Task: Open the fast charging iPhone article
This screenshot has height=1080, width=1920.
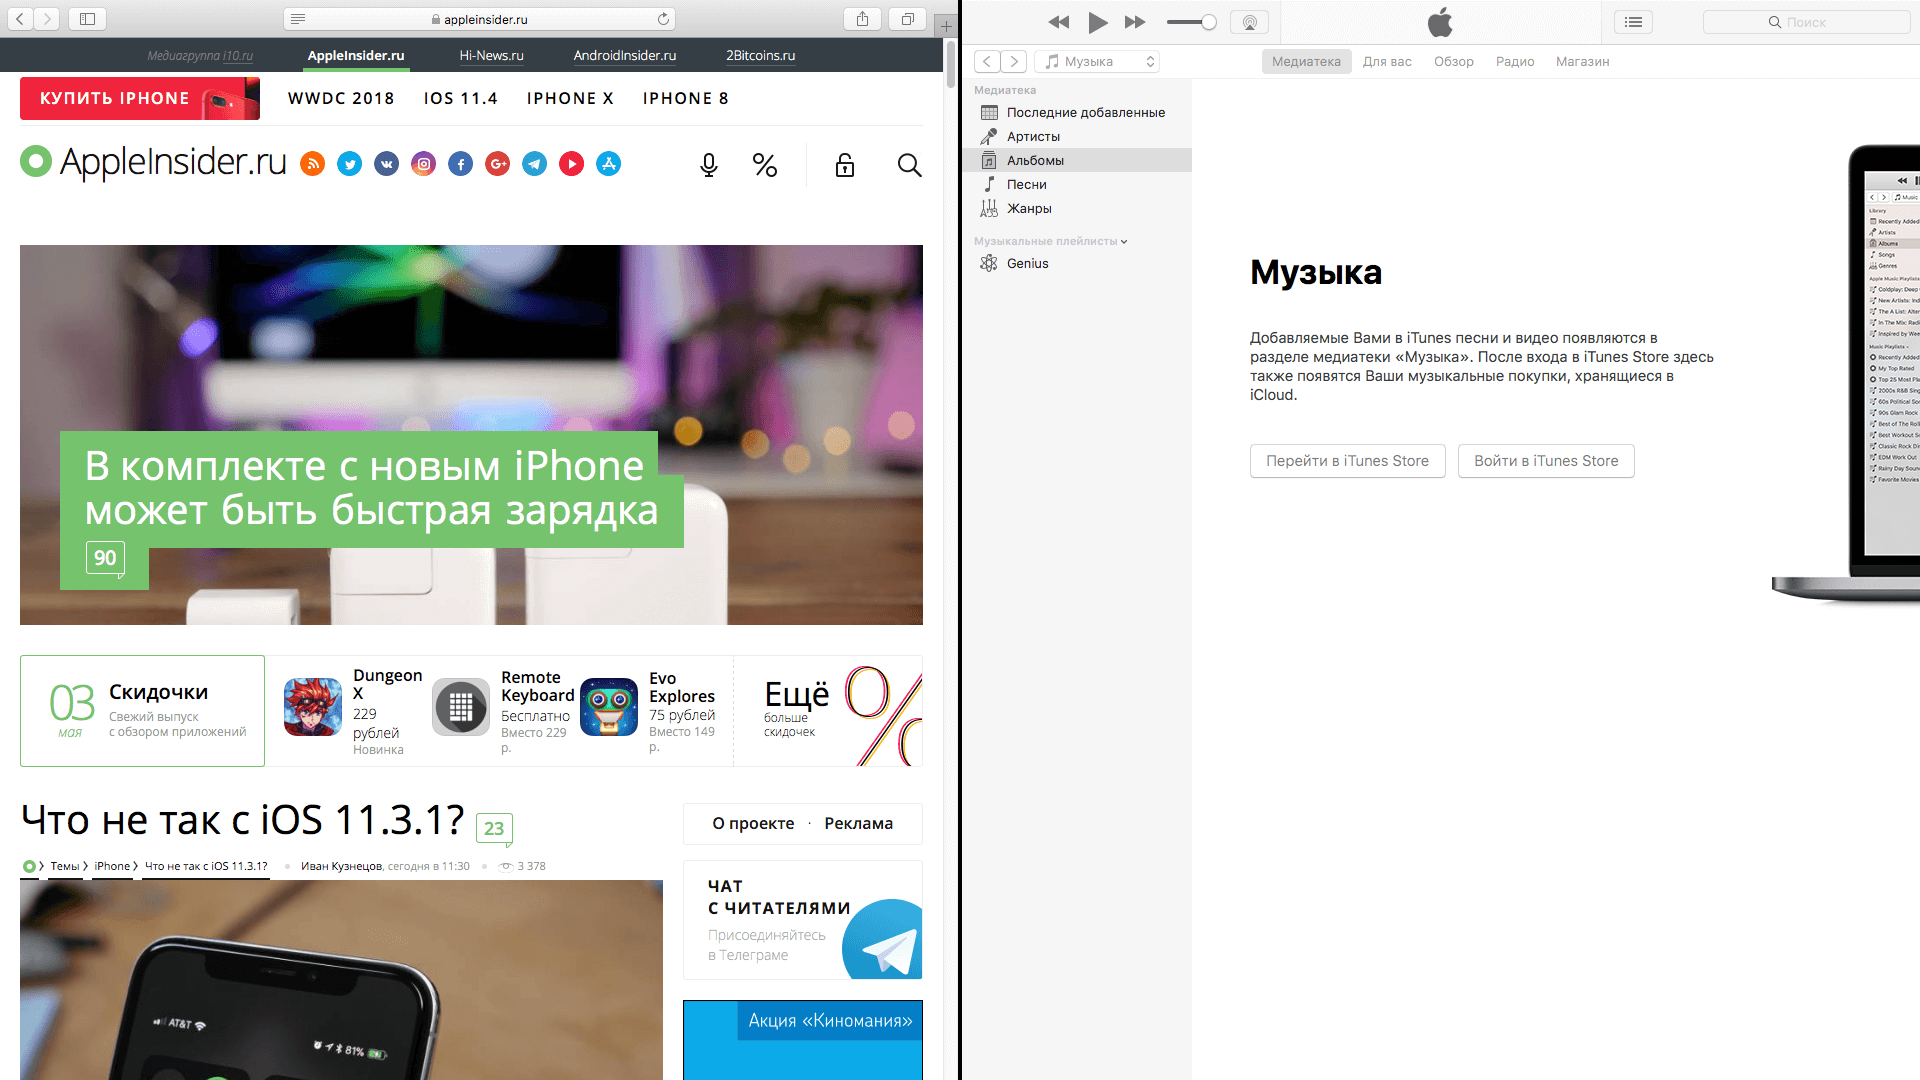Action: [x=371, y=488]
